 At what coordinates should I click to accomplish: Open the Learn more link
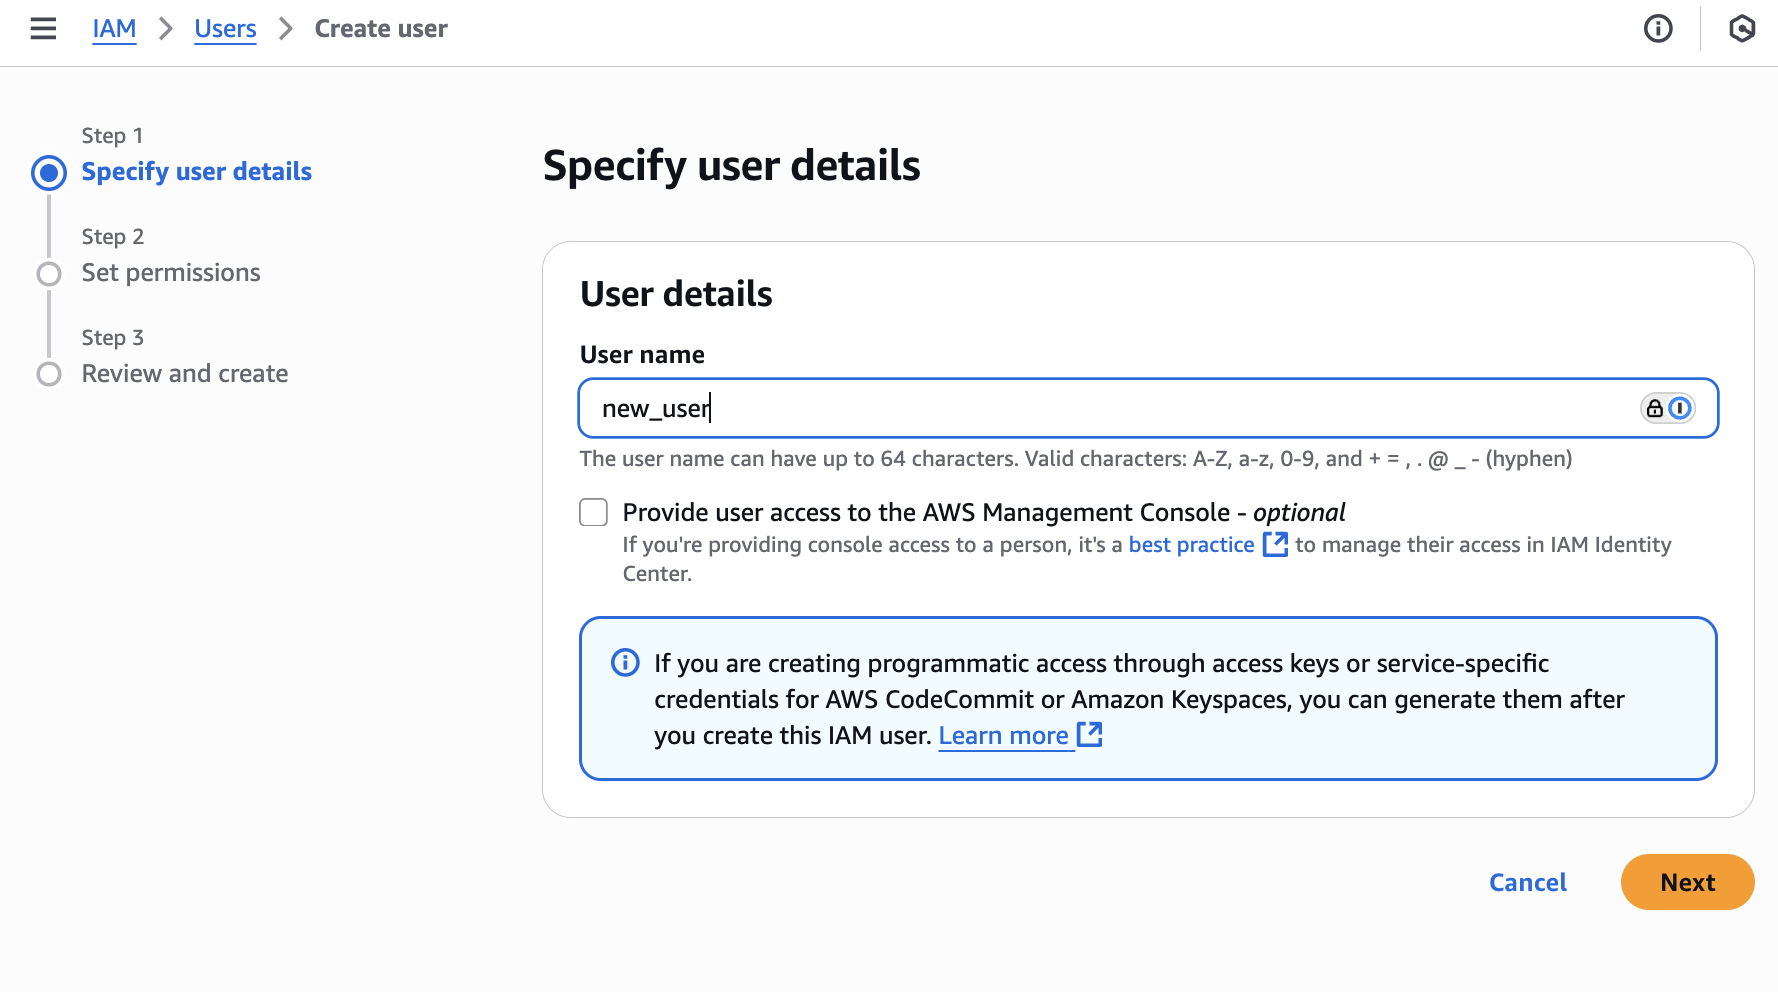click(x=1003, y=736)
